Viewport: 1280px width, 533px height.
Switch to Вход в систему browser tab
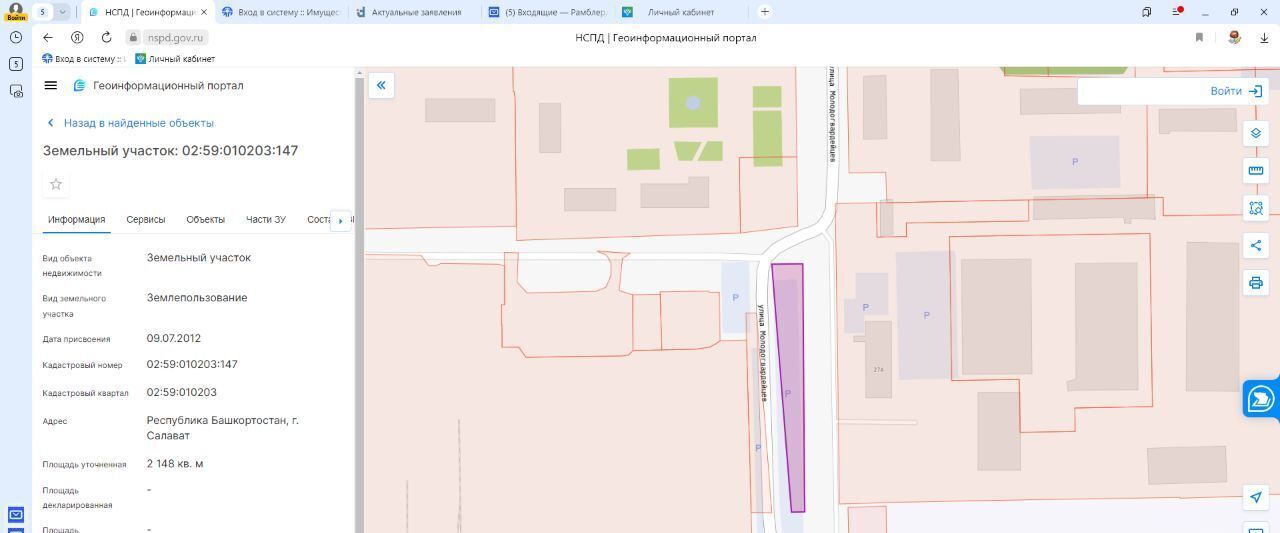[x=280, y=12]
